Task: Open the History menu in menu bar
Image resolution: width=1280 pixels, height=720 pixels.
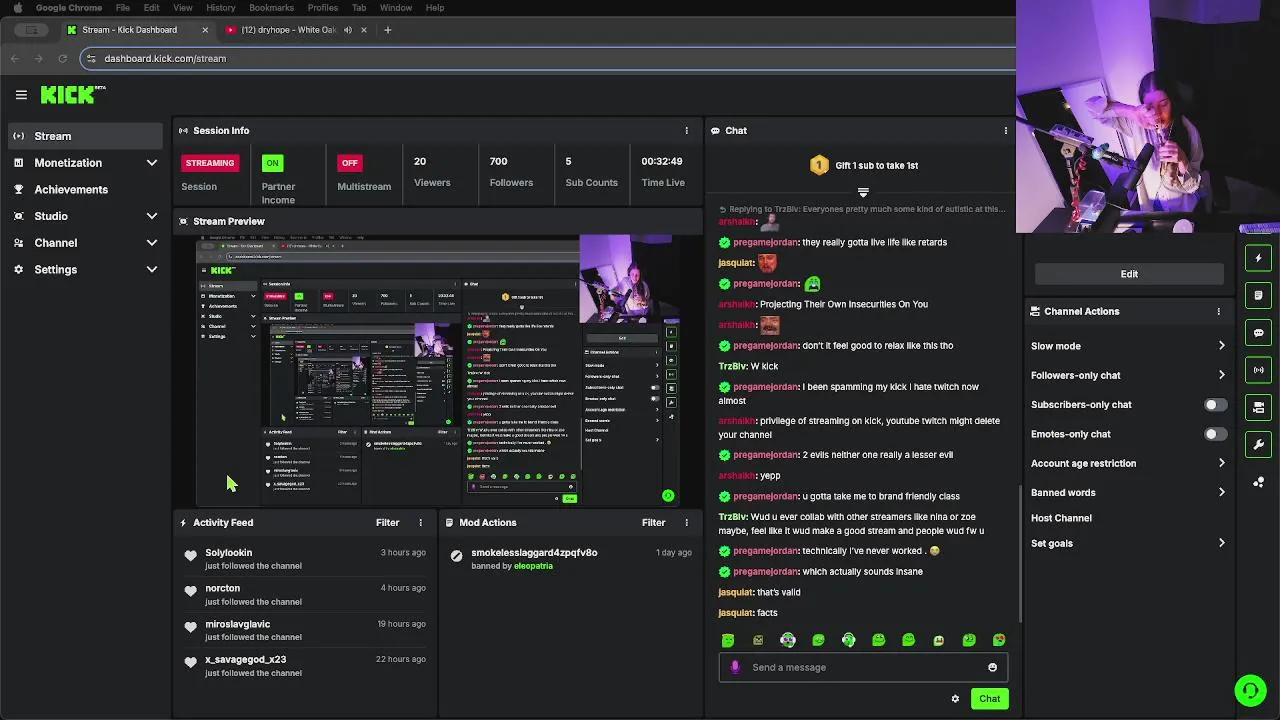Action: (x=220, y=8)
